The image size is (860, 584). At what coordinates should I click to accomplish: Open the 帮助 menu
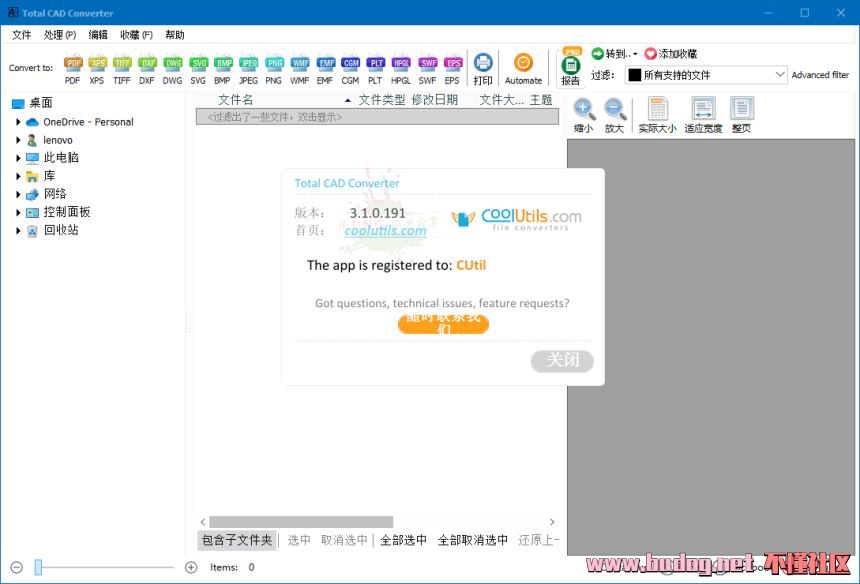[x=174, y=35]
